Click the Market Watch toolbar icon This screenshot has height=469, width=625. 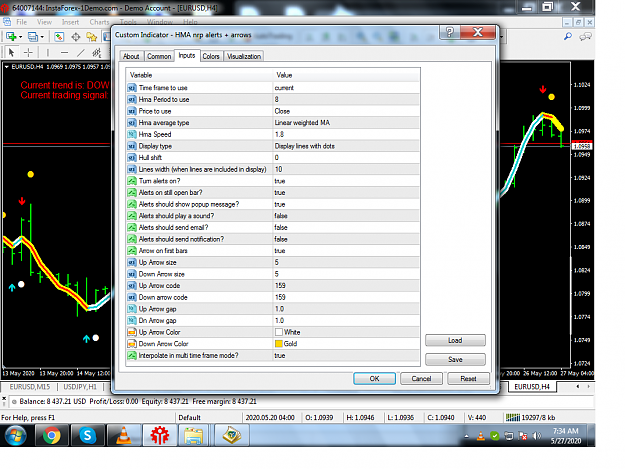click(x=59, y=37)
